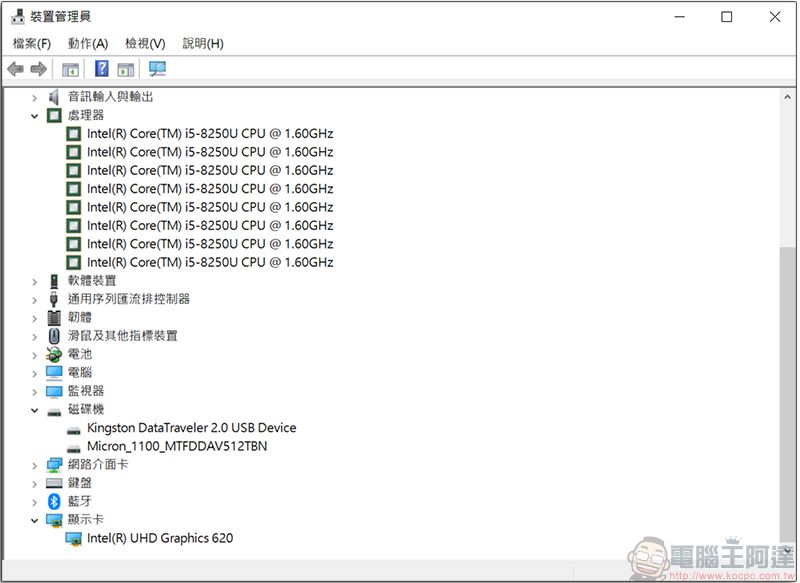Open the 動作(A) menu
Image resolution: width=800 pixels, height=583 pixels.
pos(88,43)
